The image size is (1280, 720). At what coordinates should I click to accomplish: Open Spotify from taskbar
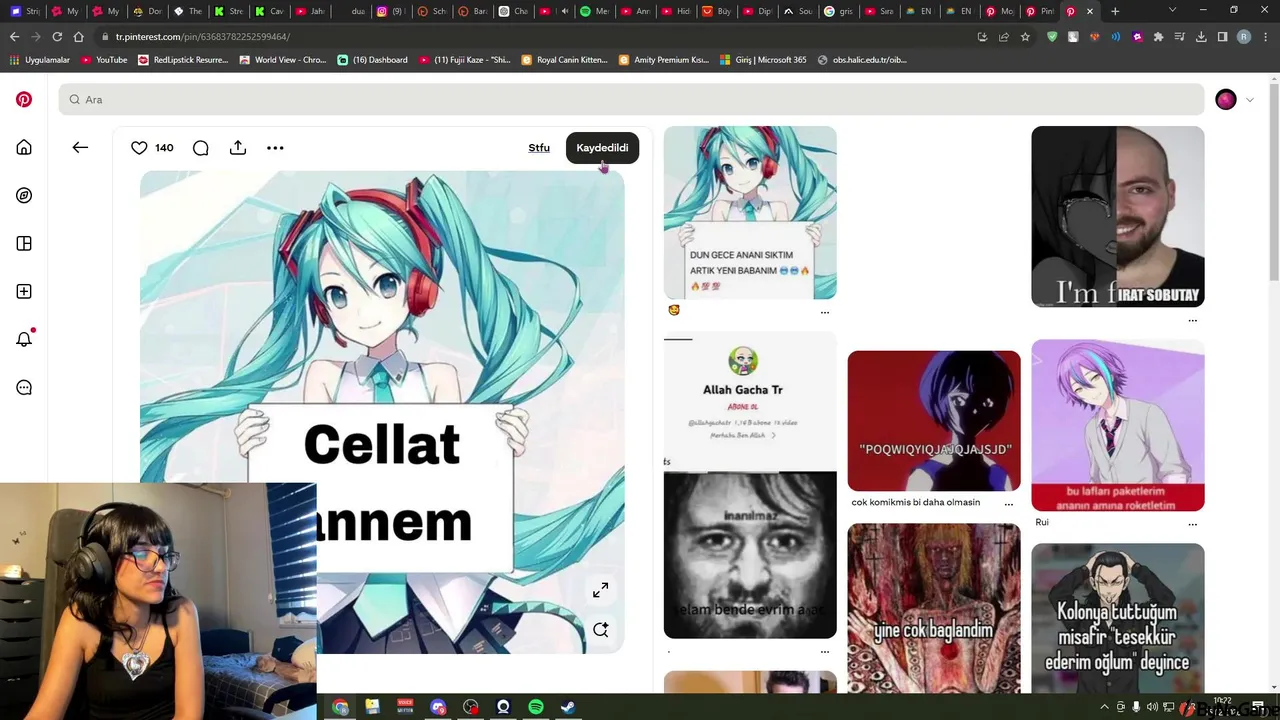click(536, 707)
